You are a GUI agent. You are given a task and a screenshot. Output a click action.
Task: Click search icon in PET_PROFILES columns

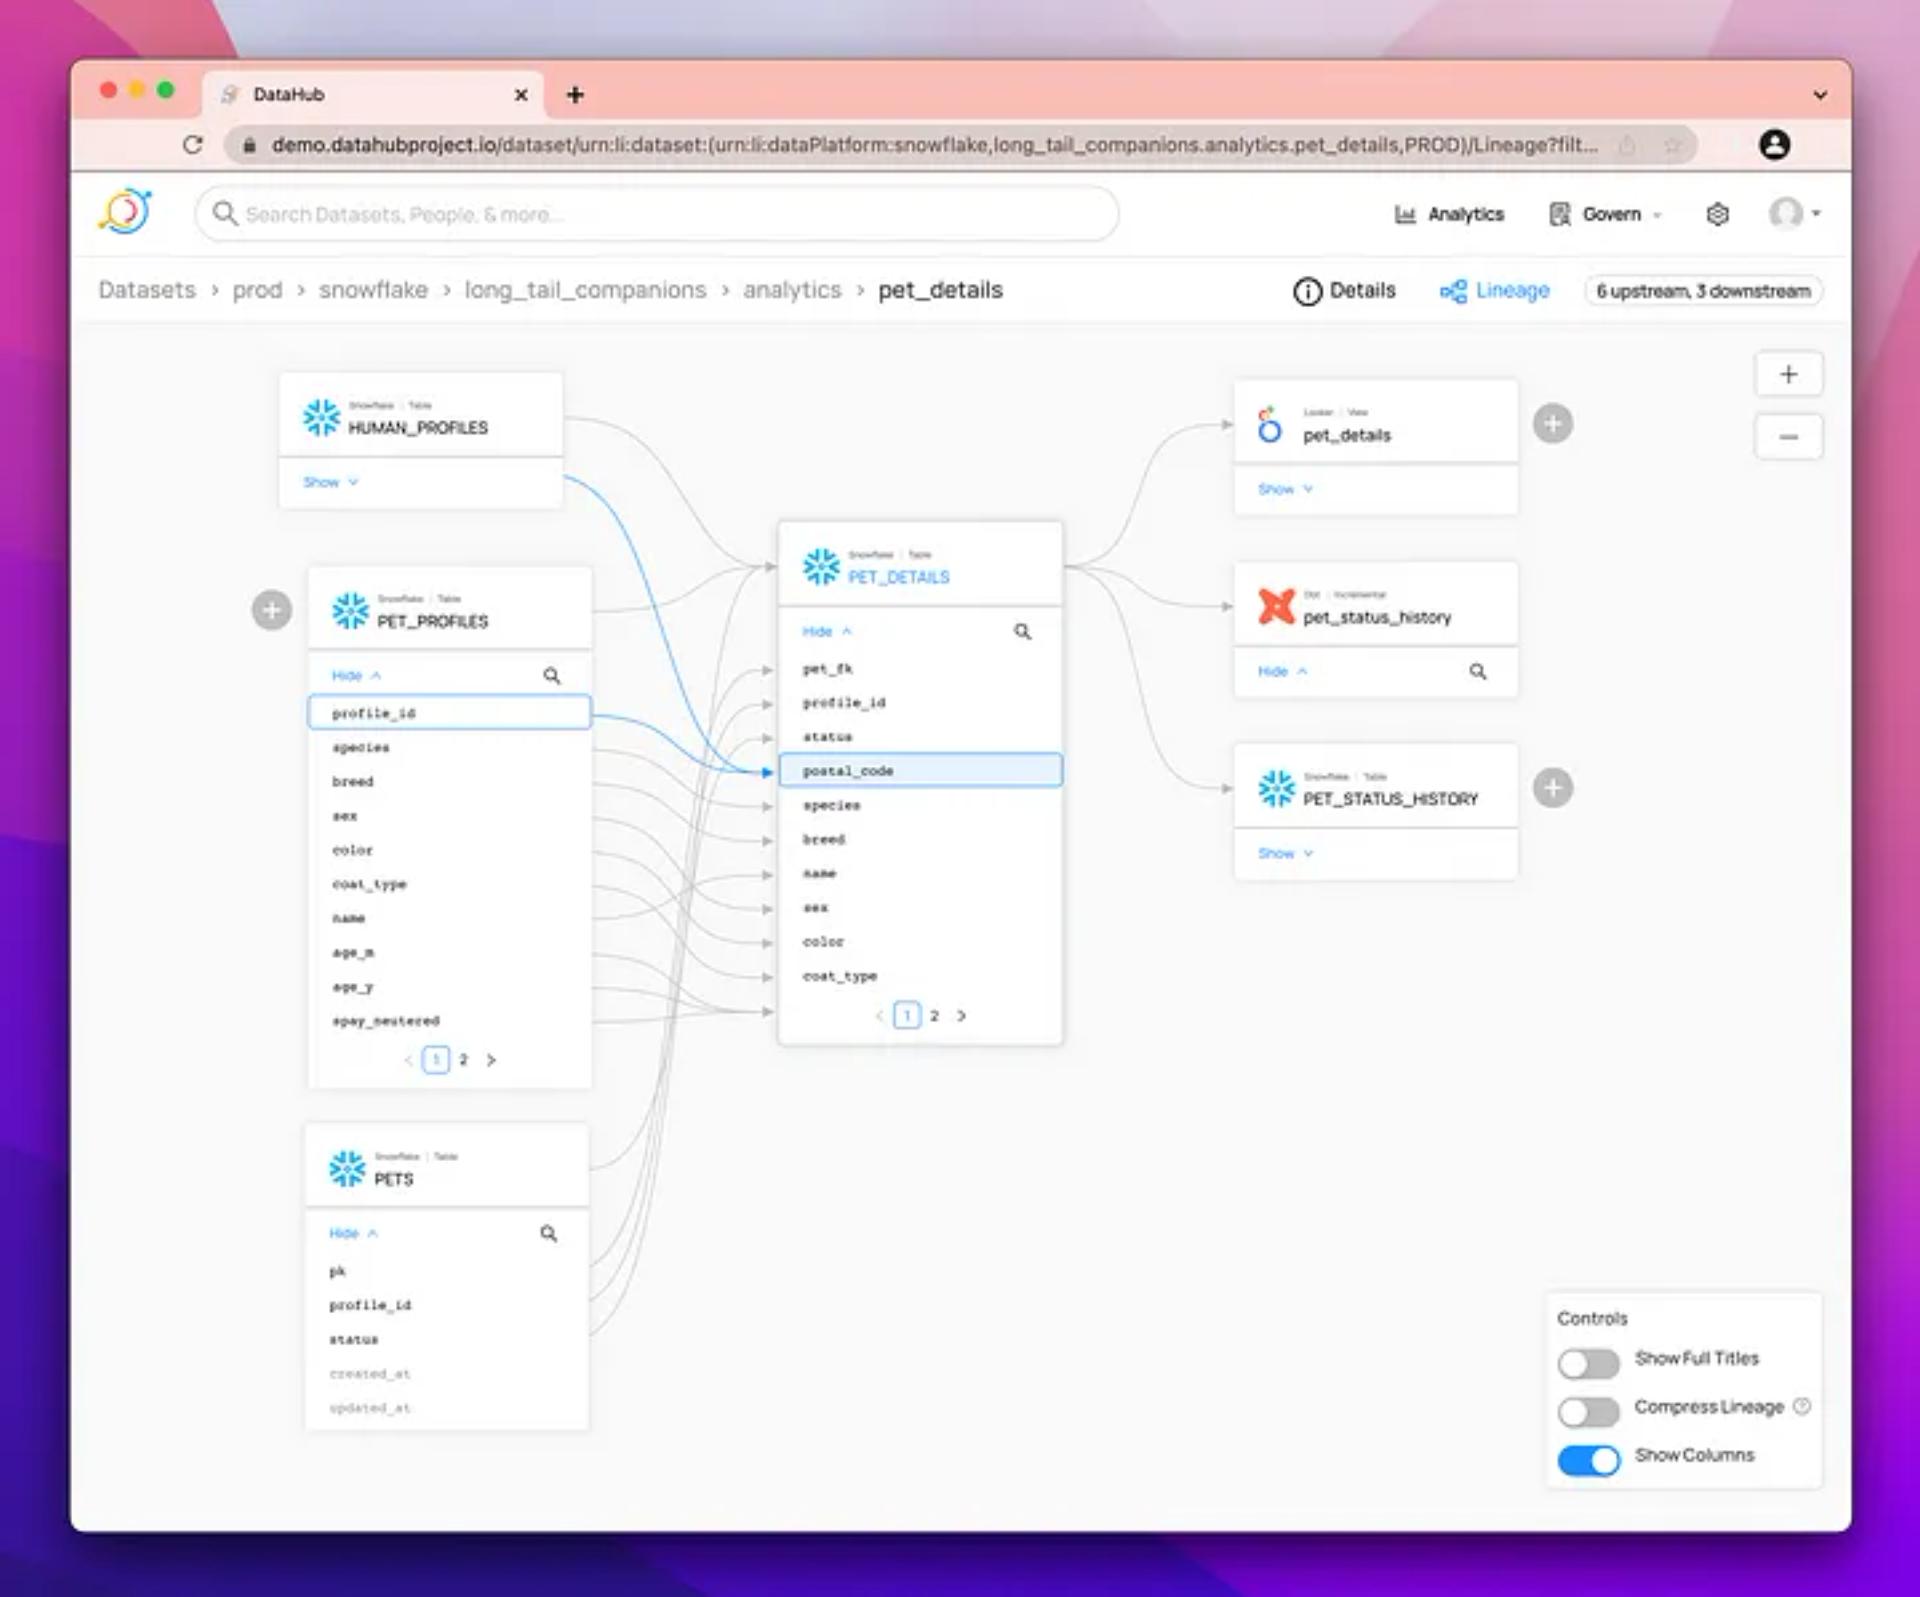pyautogui.click(x=551, y=676)
